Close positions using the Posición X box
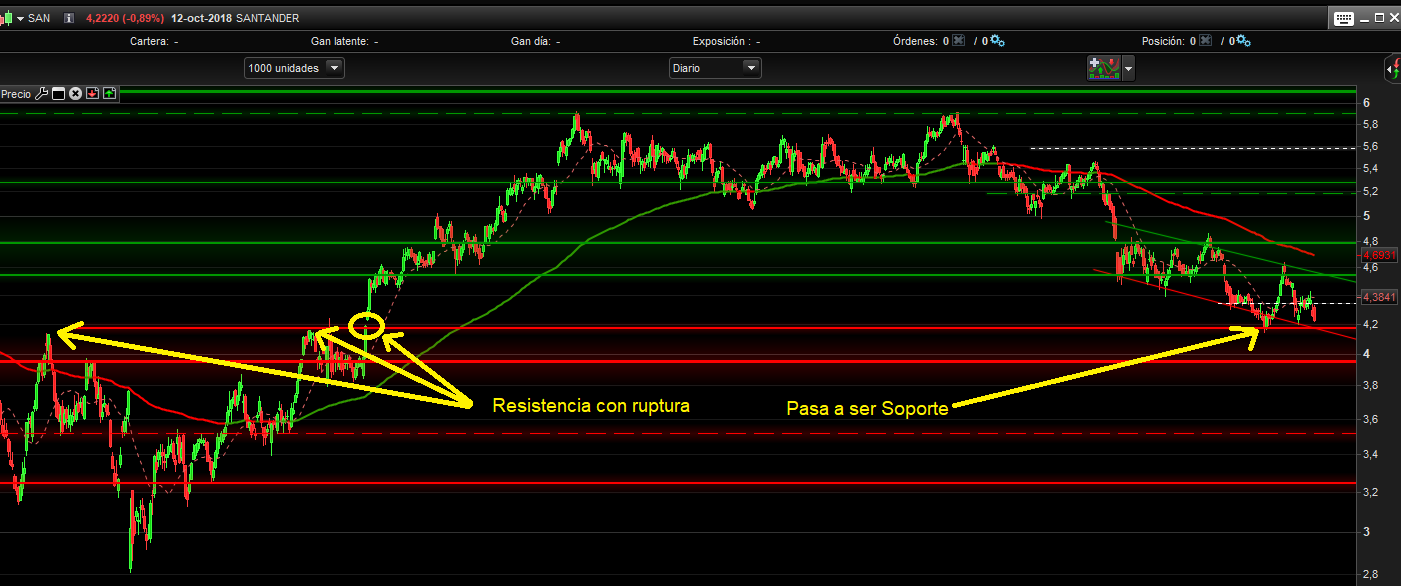This screenshot has height=586, width=1401. [1205, 41]
